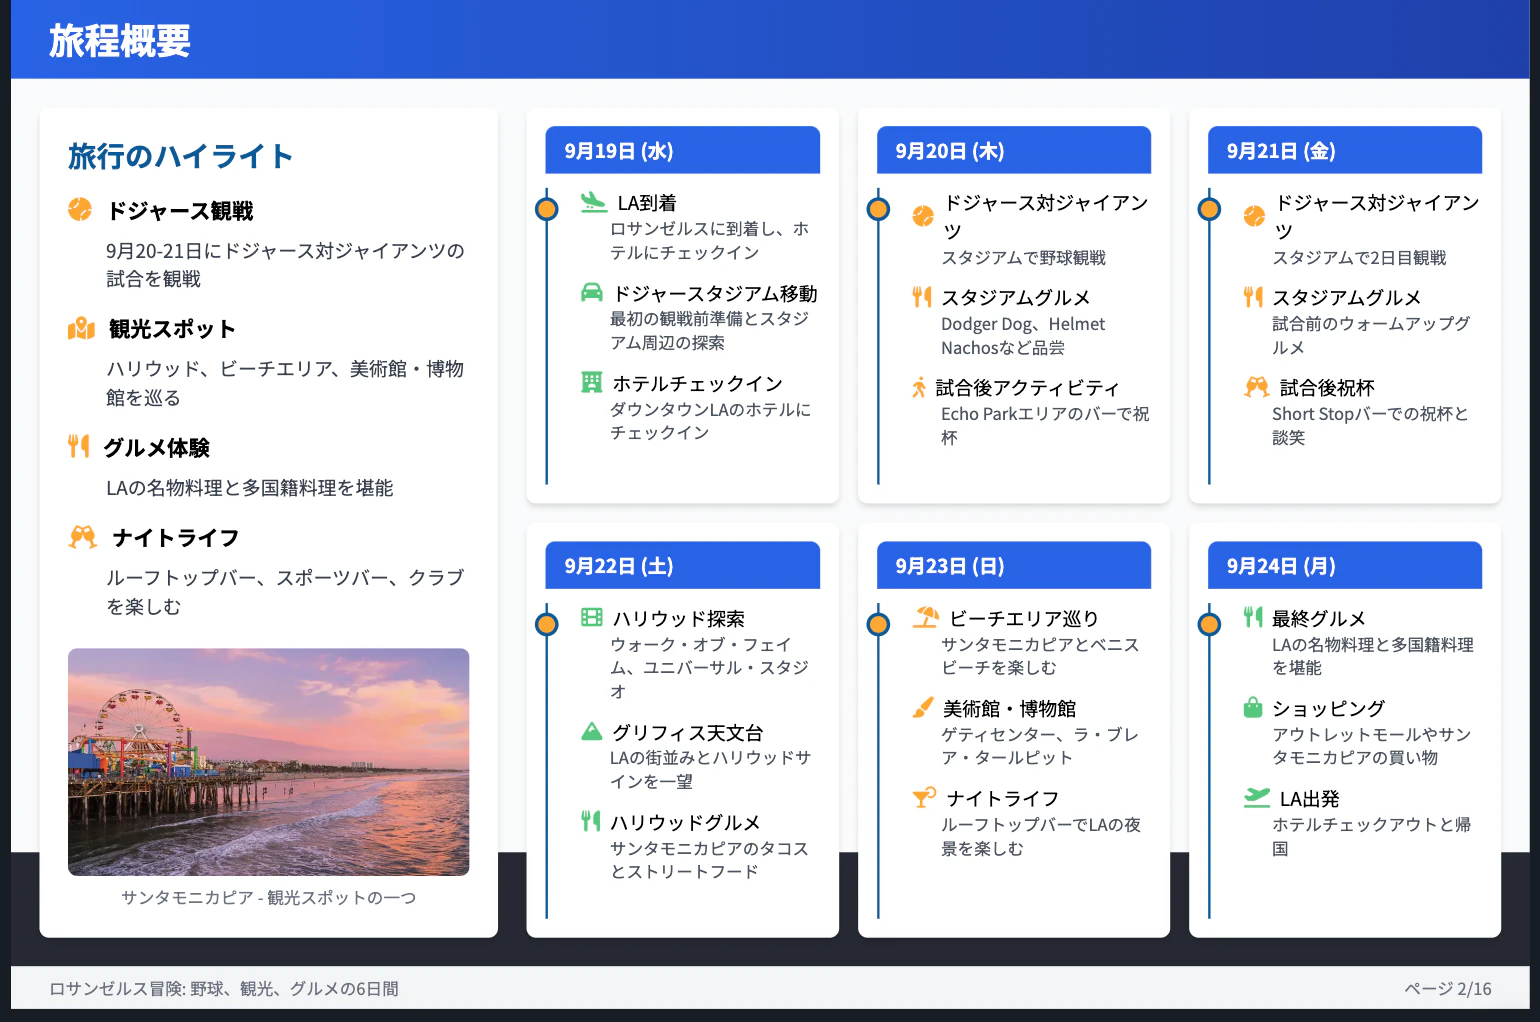Select the map icon next to 観光スポット
Screen dimensions: 1540x1022
click(x=81, y=328)
